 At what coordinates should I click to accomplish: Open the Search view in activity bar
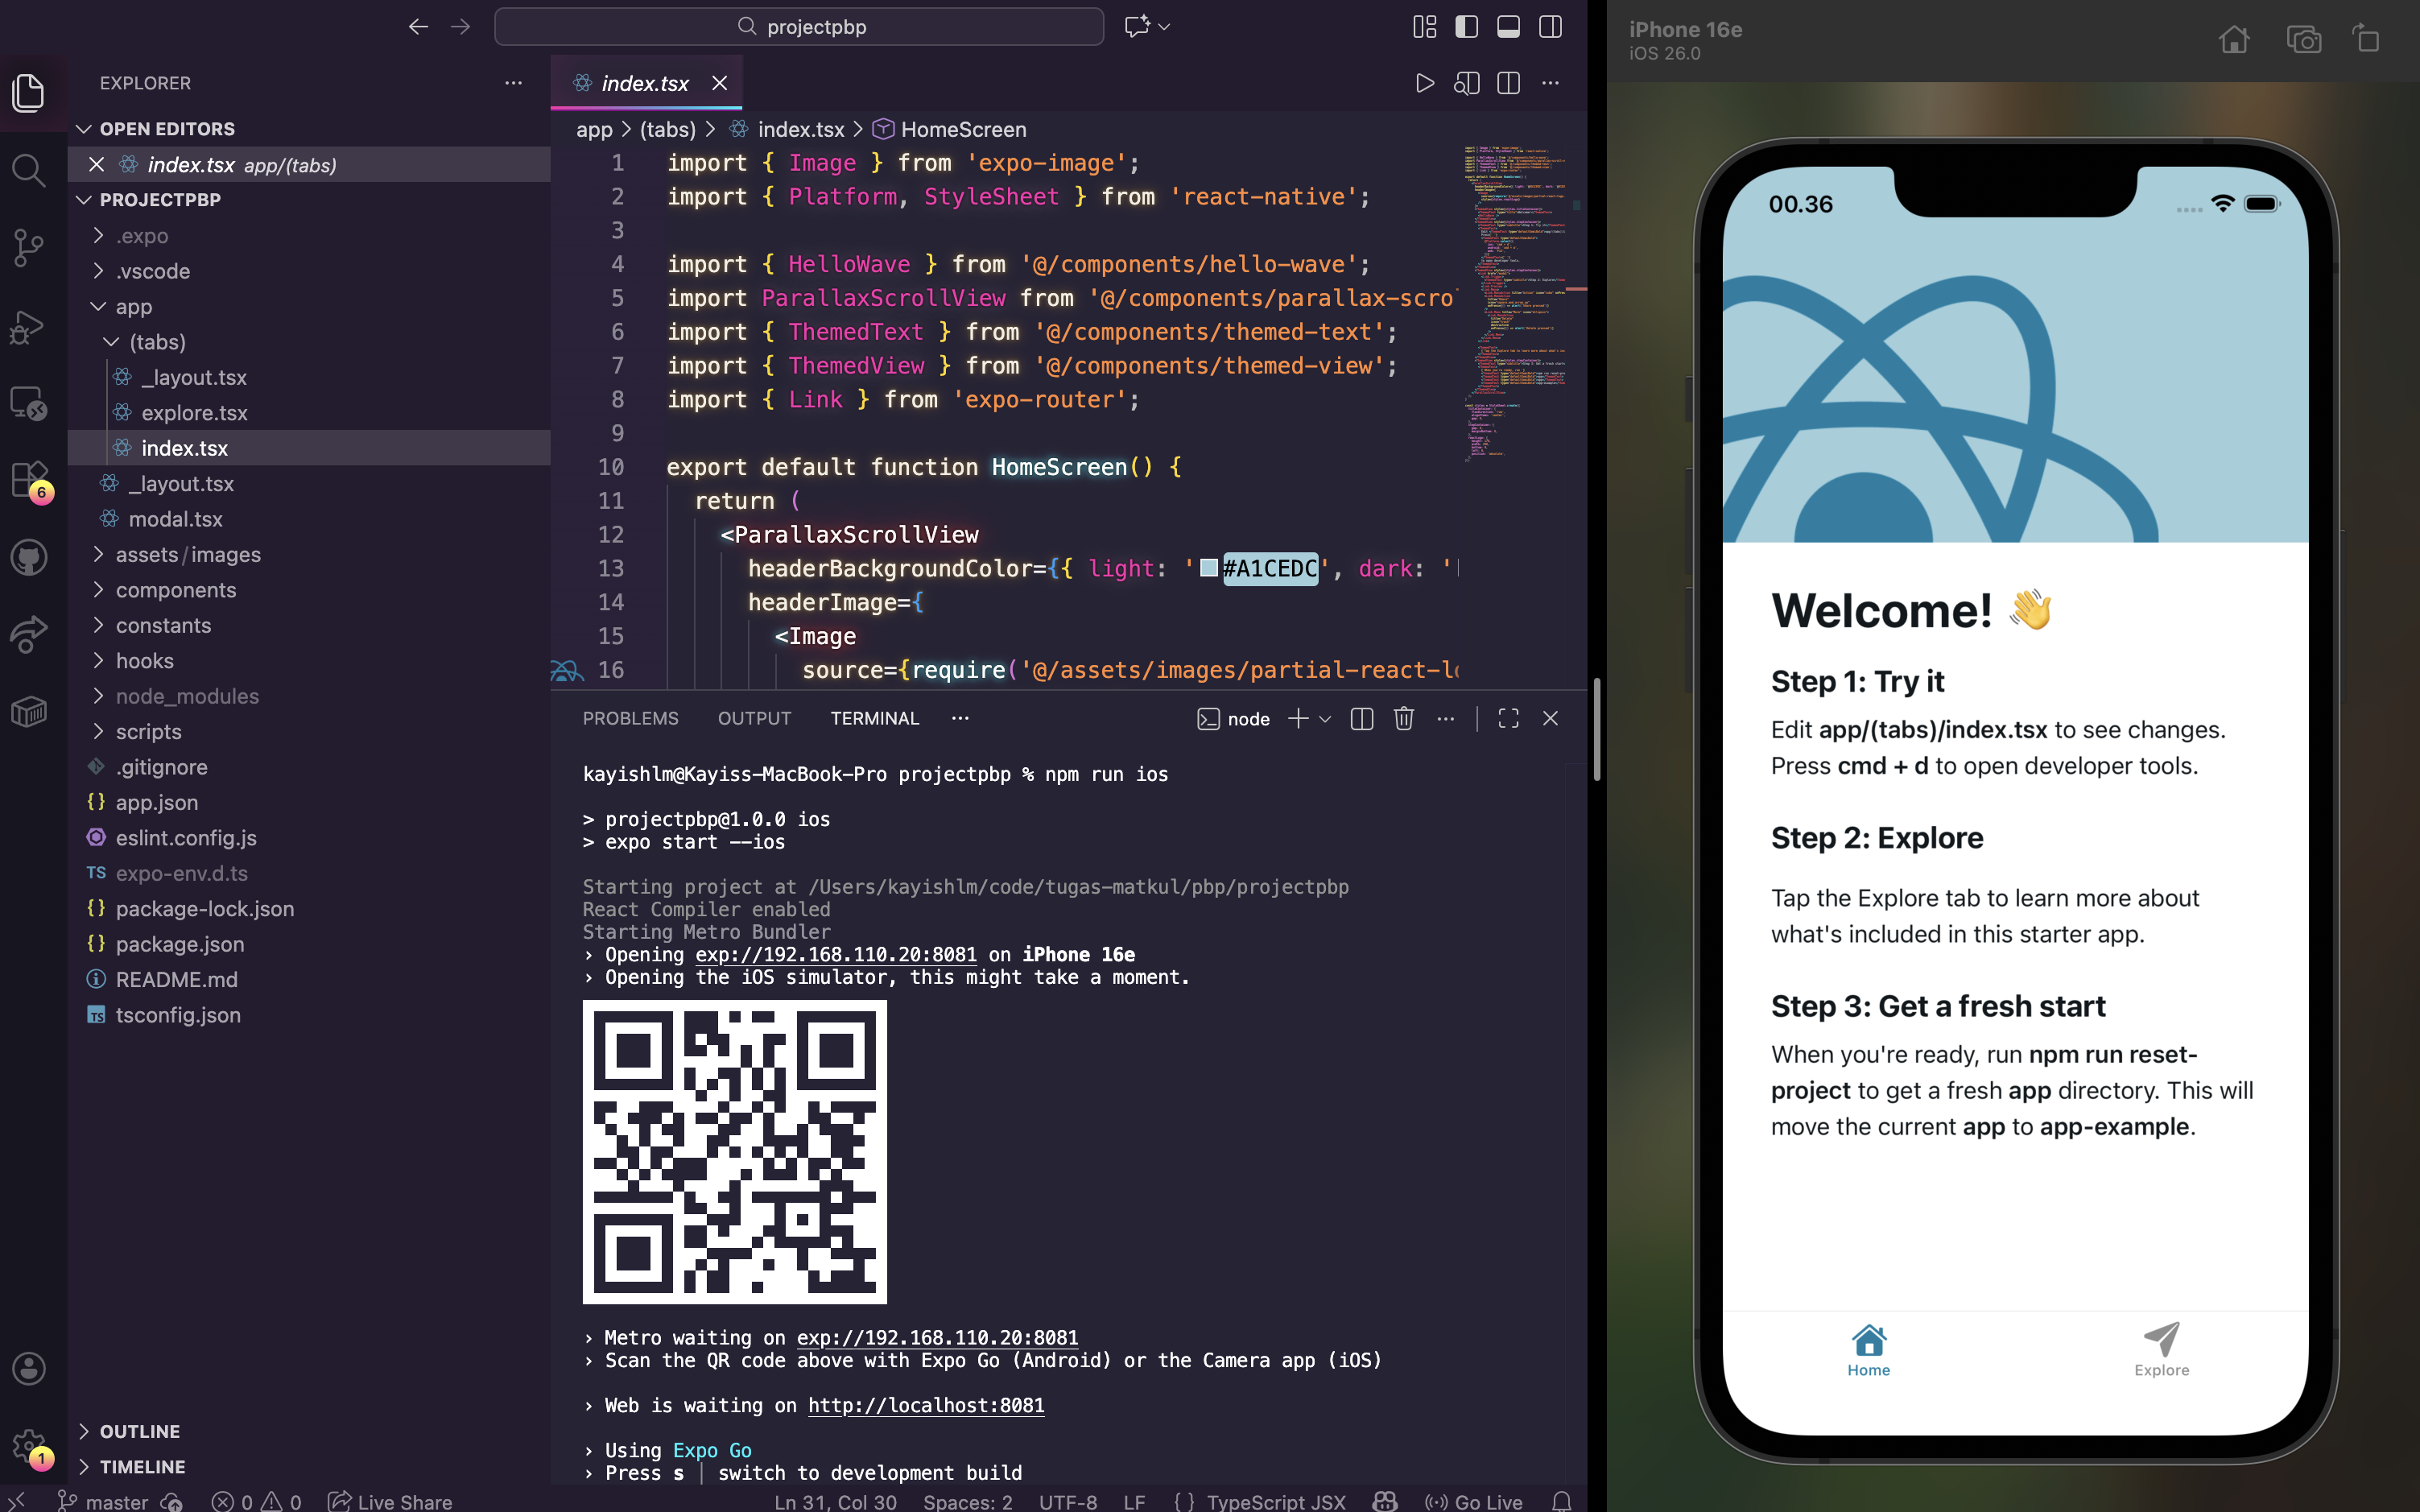tap(28, 170)
